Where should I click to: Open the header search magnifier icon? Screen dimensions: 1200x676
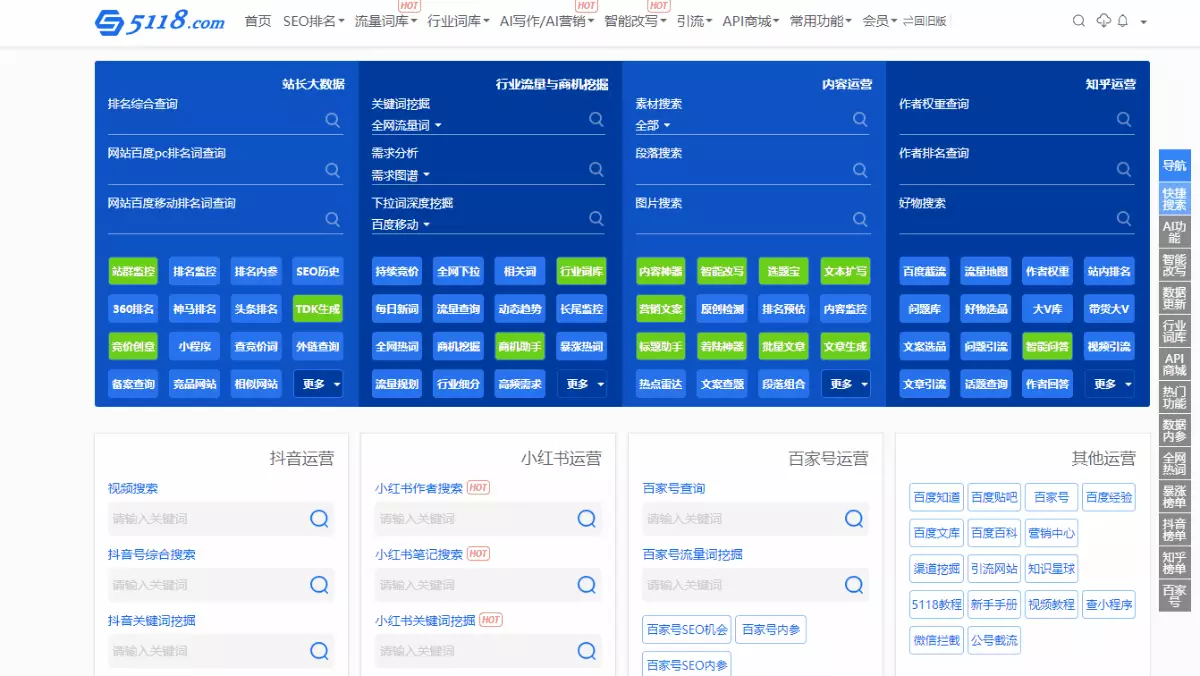[x=1079, y=21]
